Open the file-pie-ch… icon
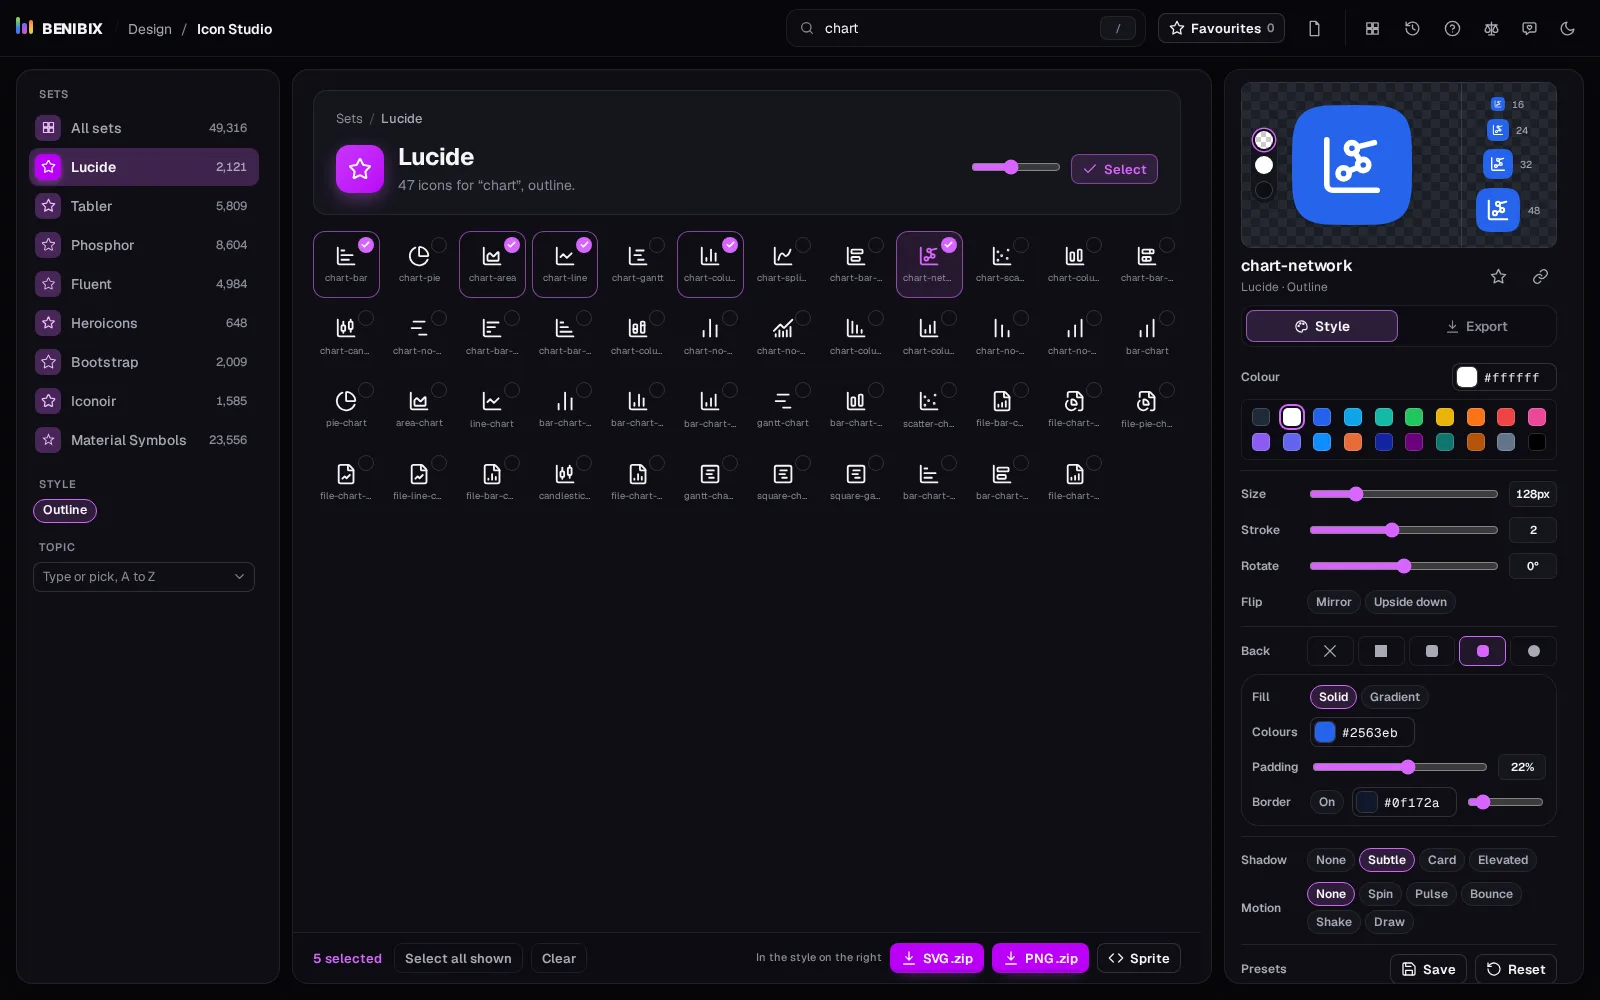 (x=1147, y=409)
